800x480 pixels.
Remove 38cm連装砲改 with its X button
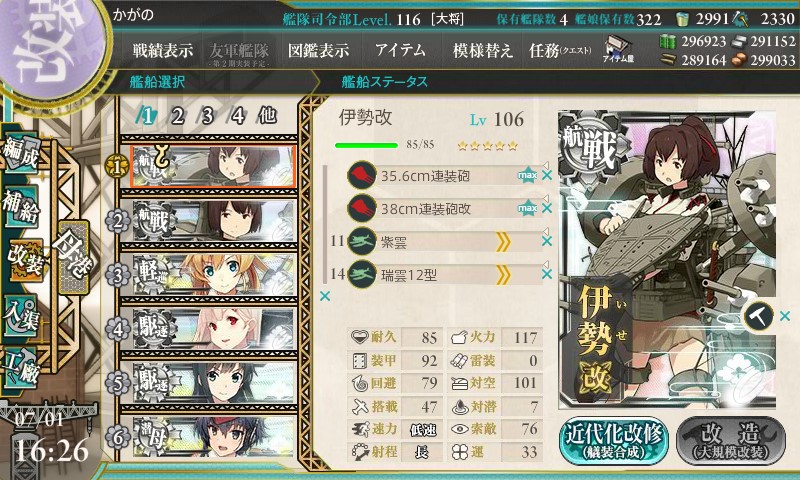[x=547, y=208]
